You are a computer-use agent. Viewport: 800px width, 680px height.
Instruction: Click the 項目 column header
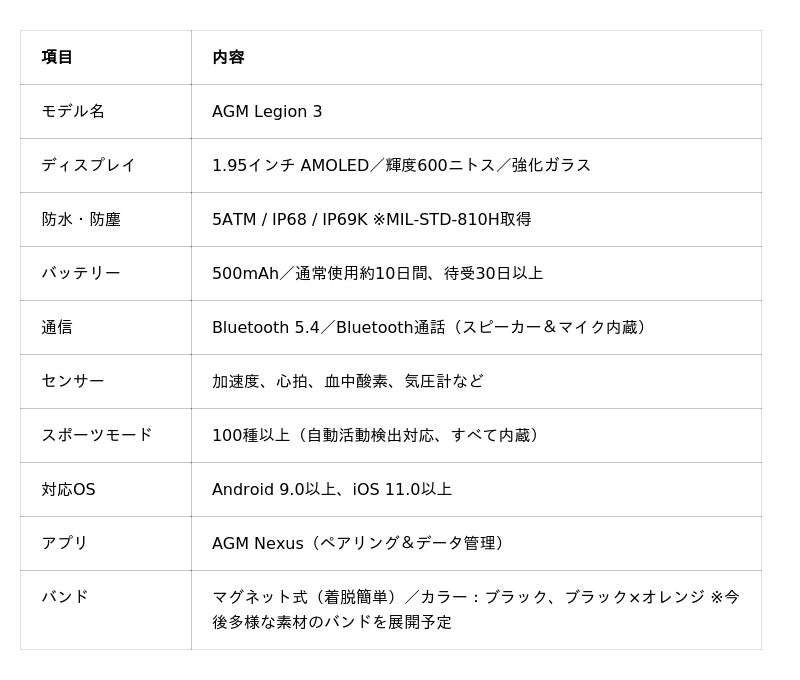click(x=57, y=57)
